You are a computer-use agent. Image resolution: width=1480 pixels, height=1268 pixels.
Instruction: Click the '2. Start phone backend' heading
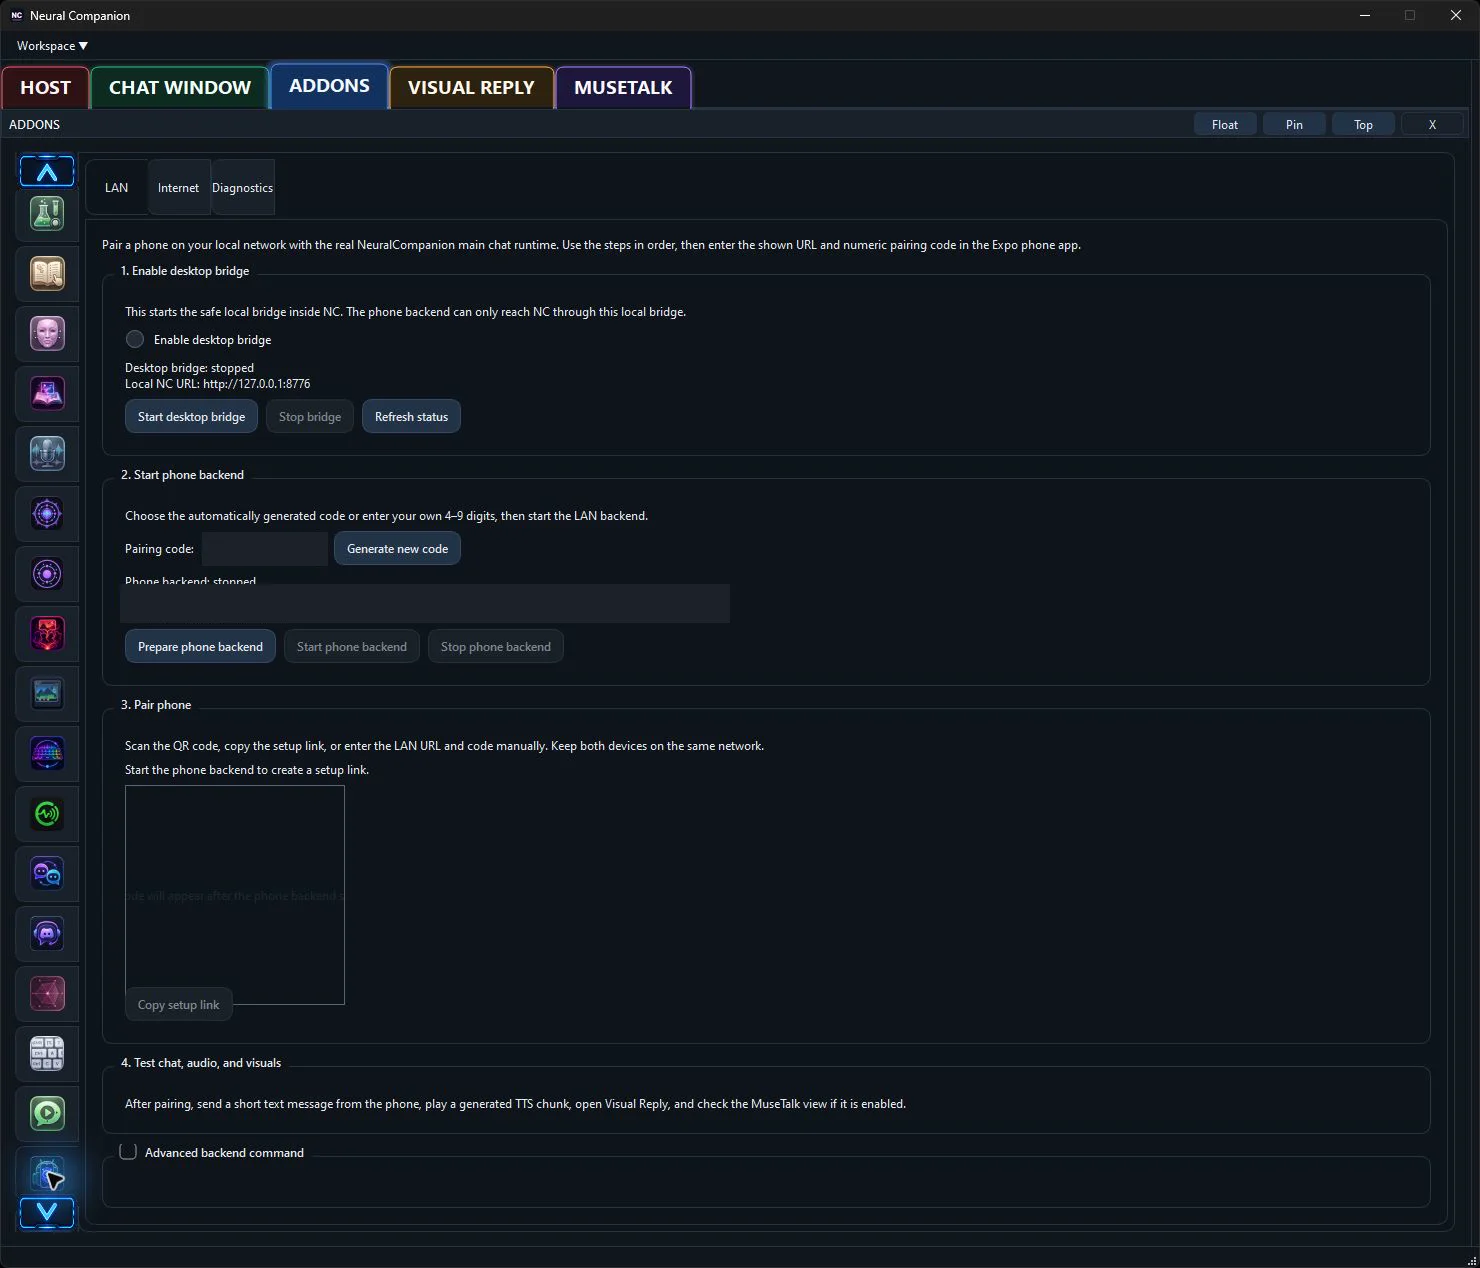(x=182, y=474)
